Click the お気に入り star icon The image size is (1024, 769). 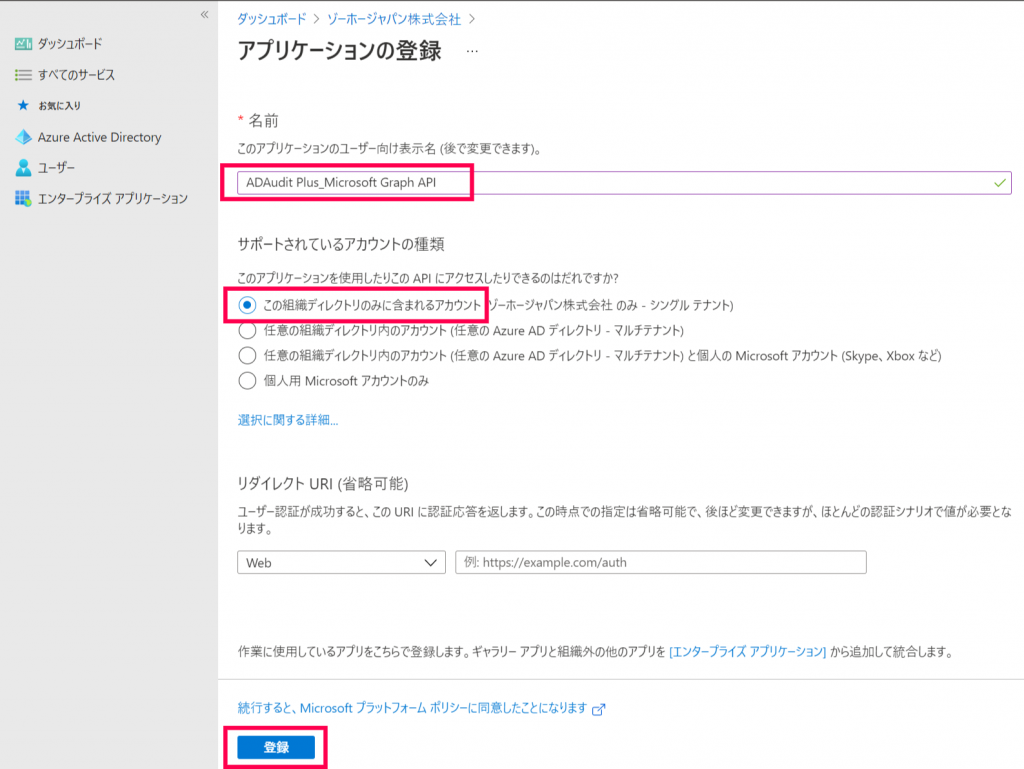click(x=23, y=105)
